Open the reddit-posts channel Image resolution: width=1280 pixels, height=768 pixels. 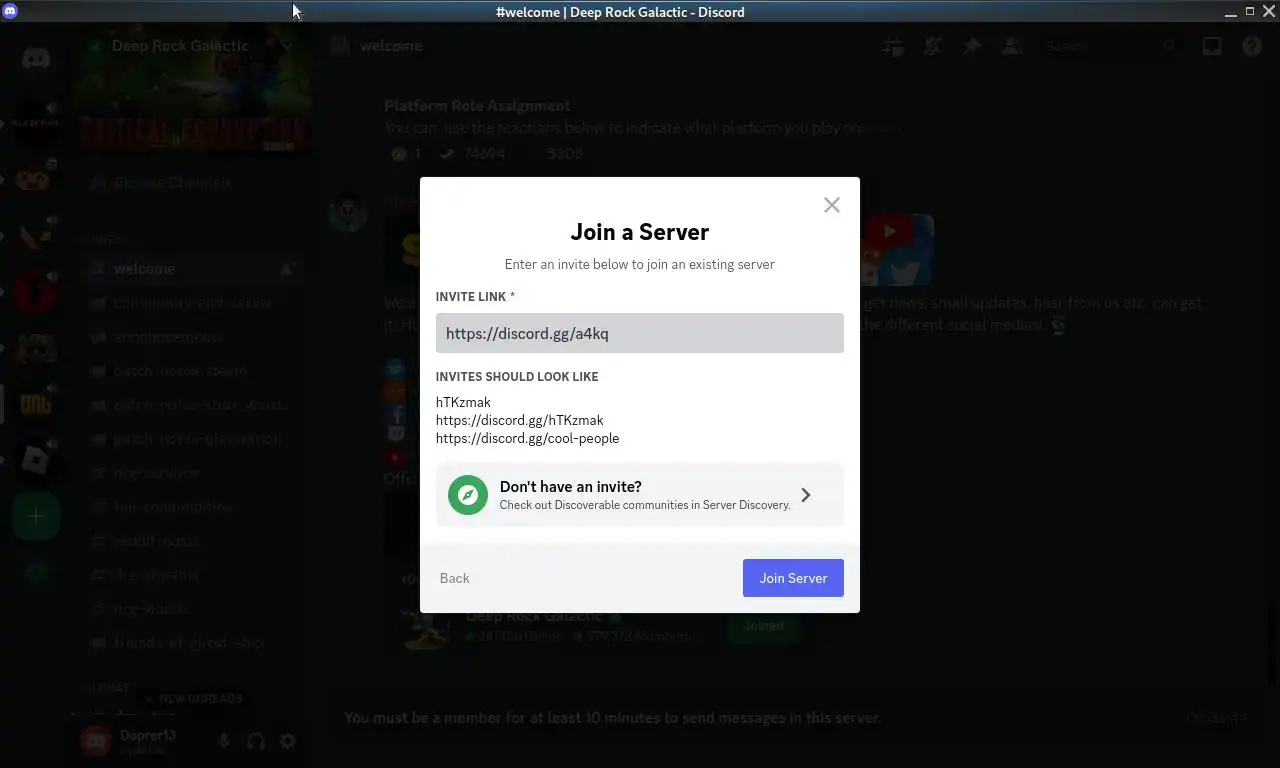click(192, 541)
